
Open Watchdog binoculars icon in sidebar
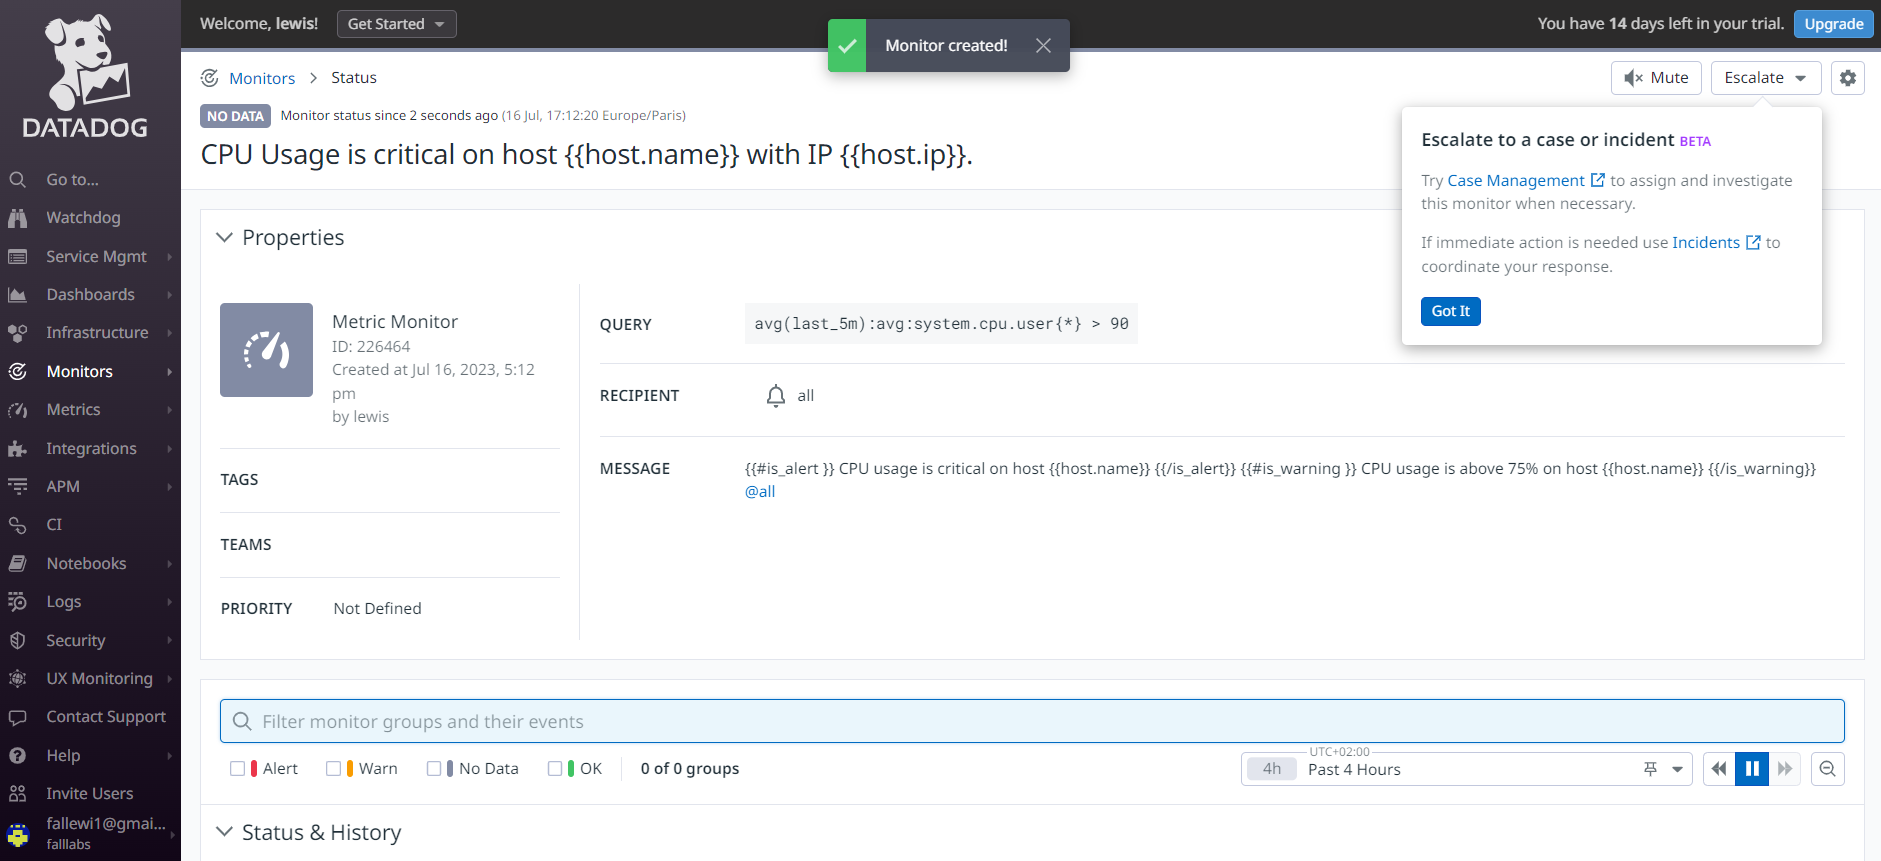pyautogui.click(x=17, y=218)
